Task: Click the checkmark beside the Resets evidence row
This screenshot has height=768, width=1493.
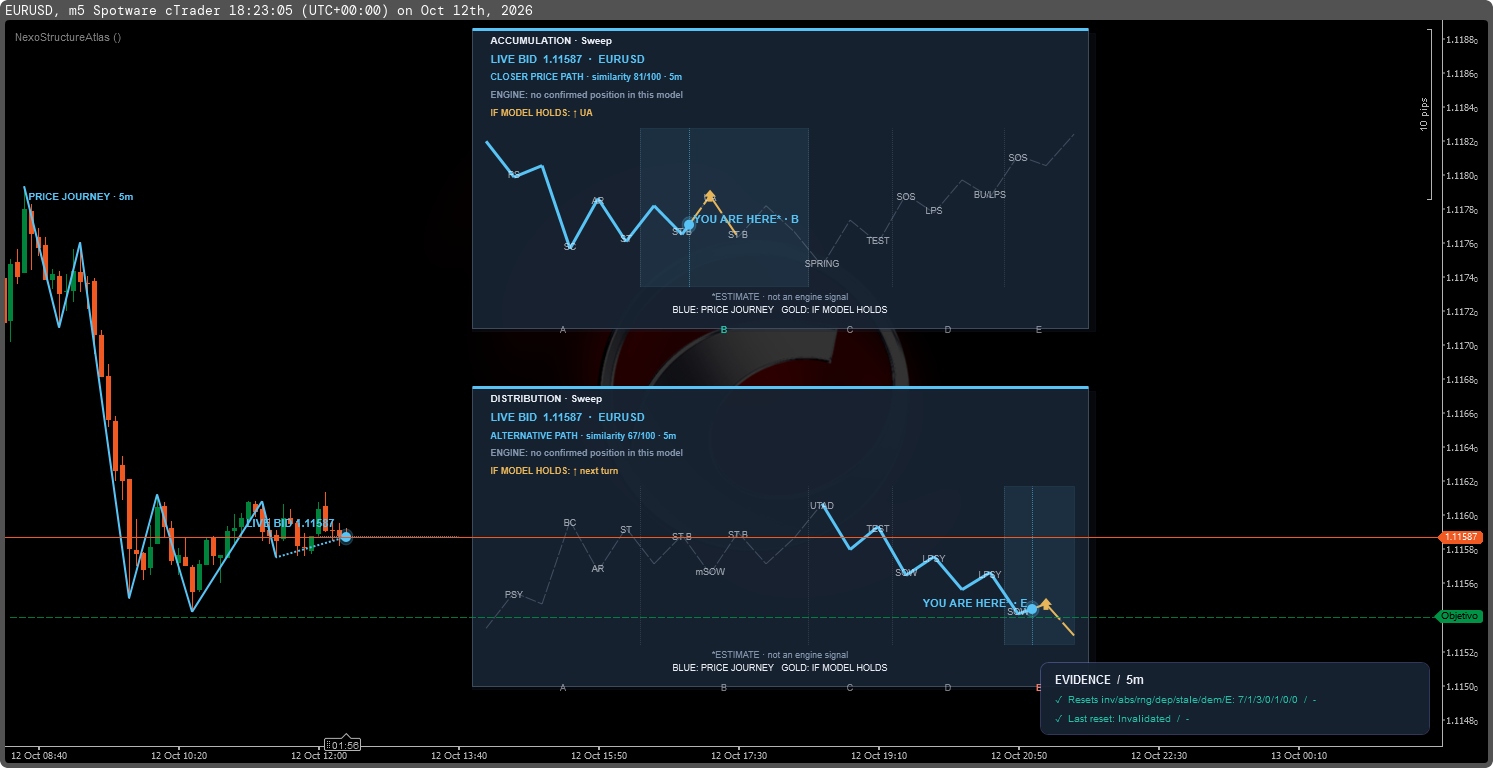Action: pos(1059,700)
